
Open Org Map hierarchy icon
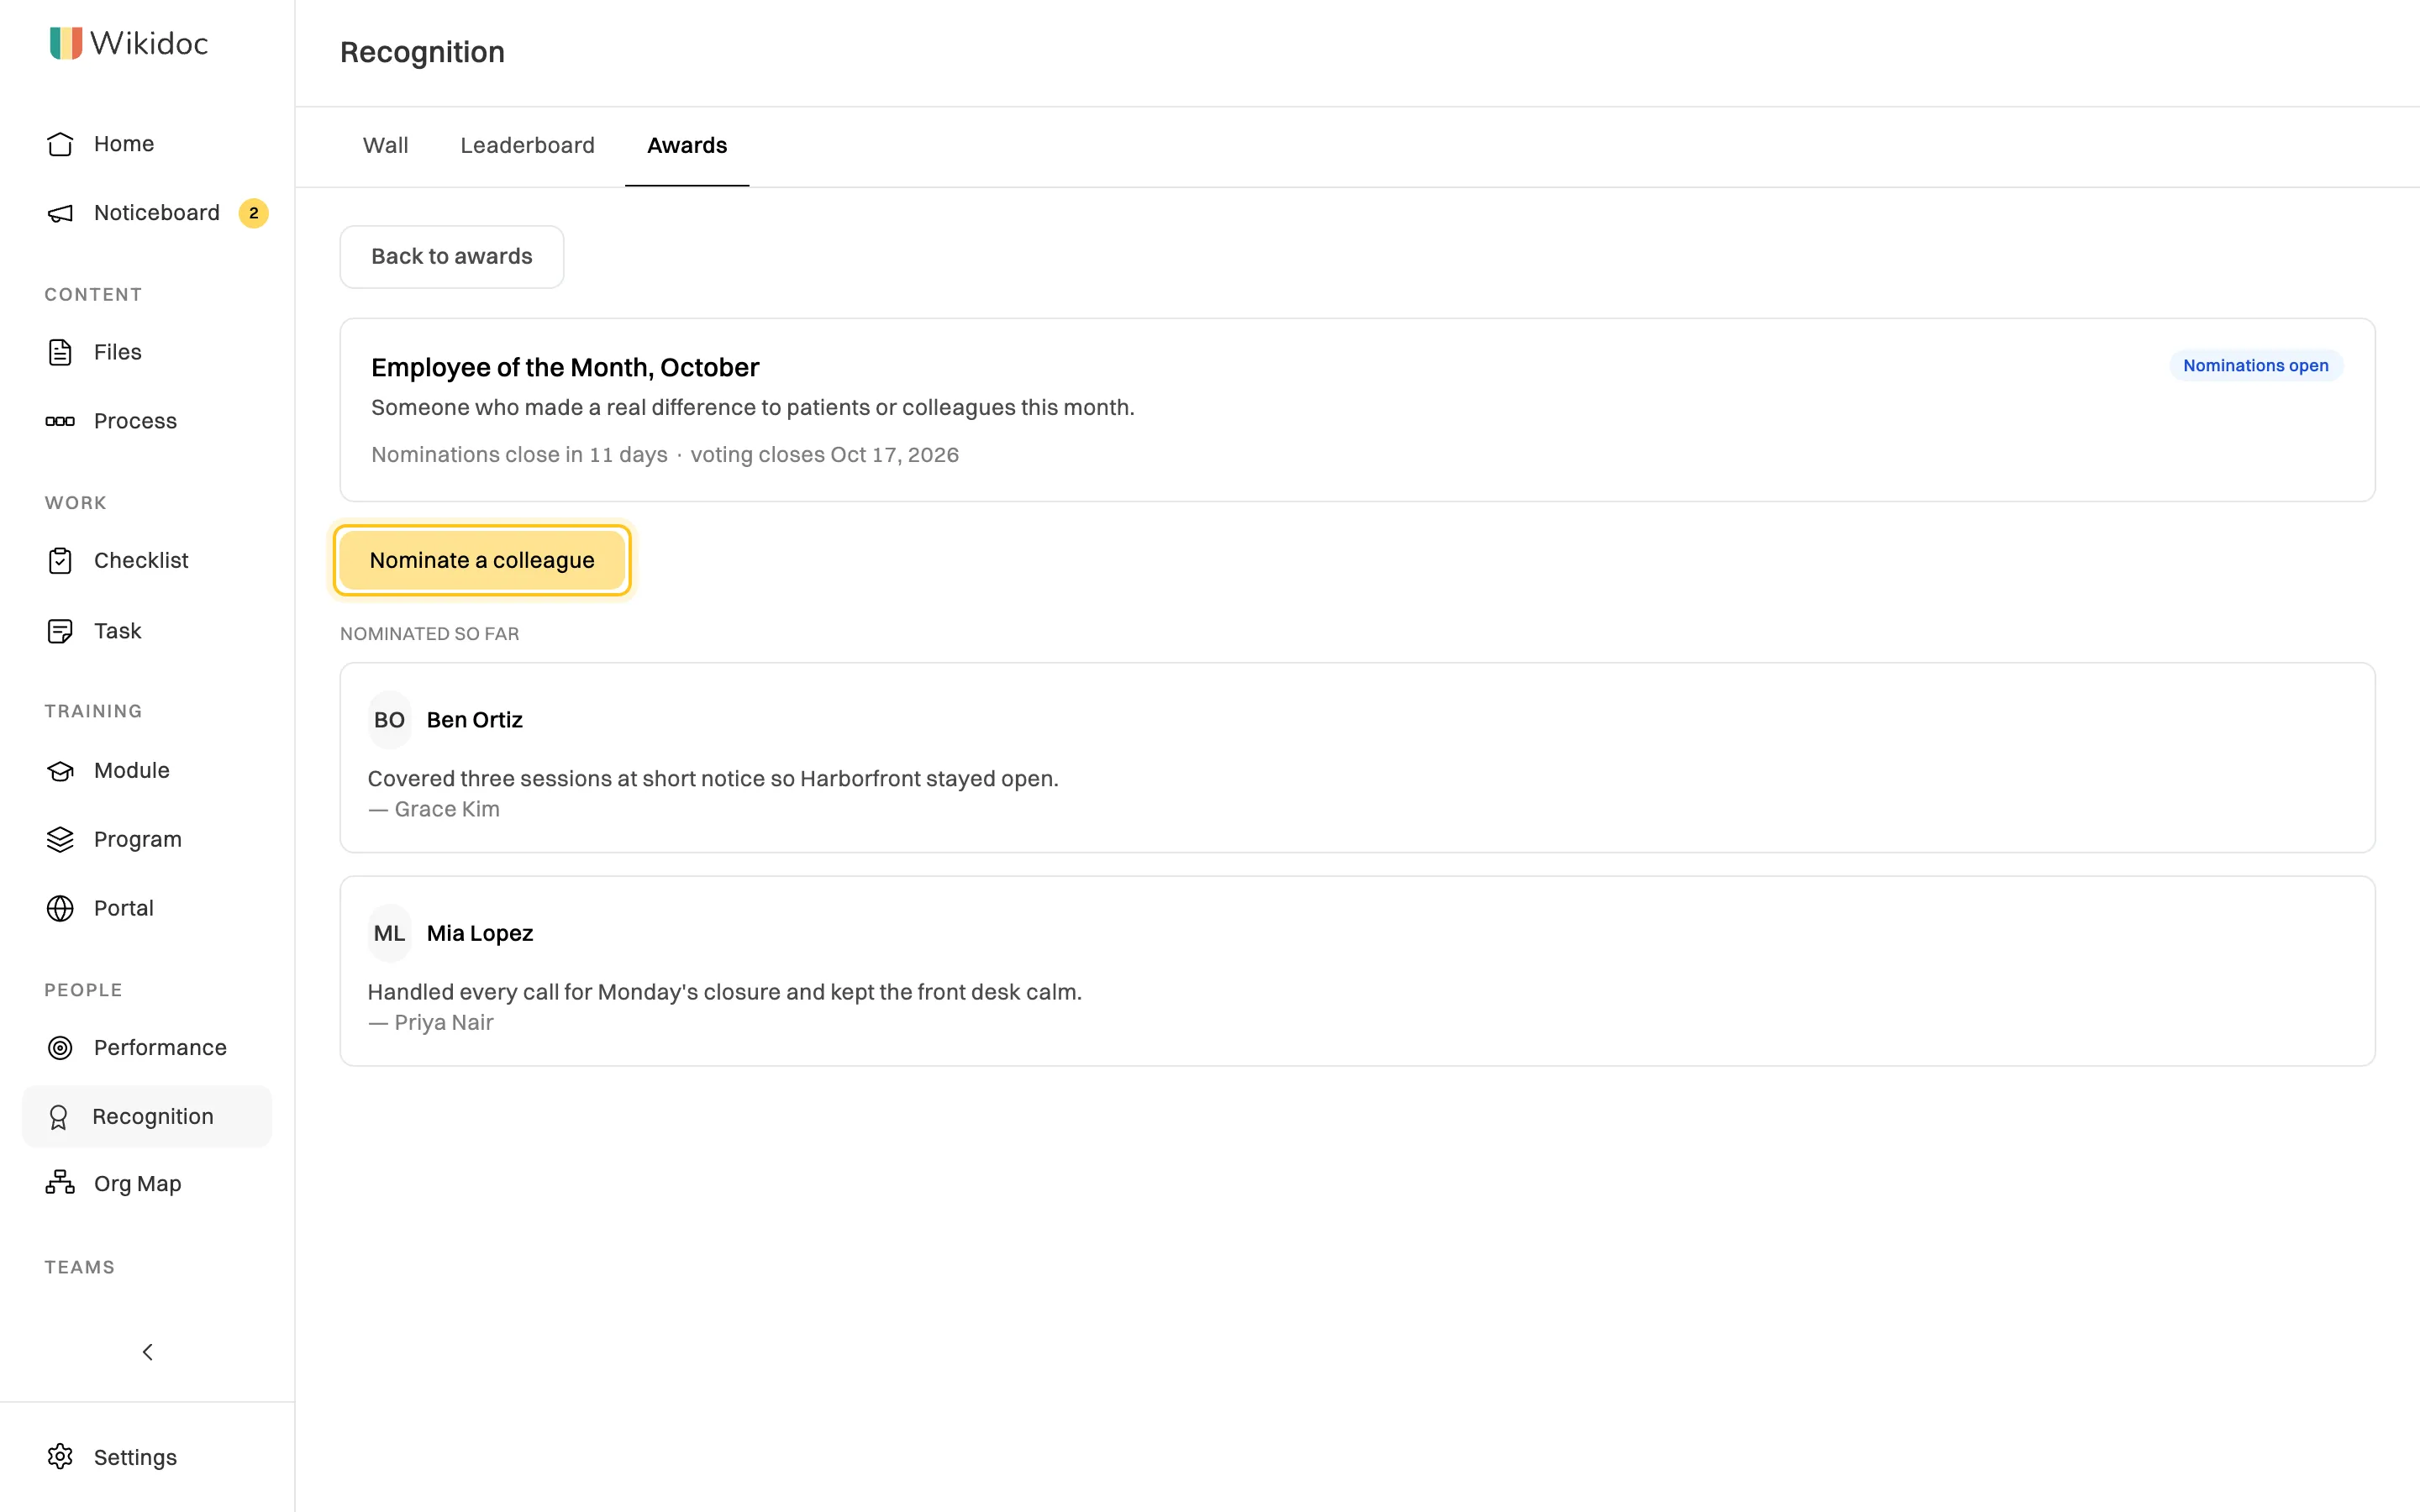(60, 1183)
